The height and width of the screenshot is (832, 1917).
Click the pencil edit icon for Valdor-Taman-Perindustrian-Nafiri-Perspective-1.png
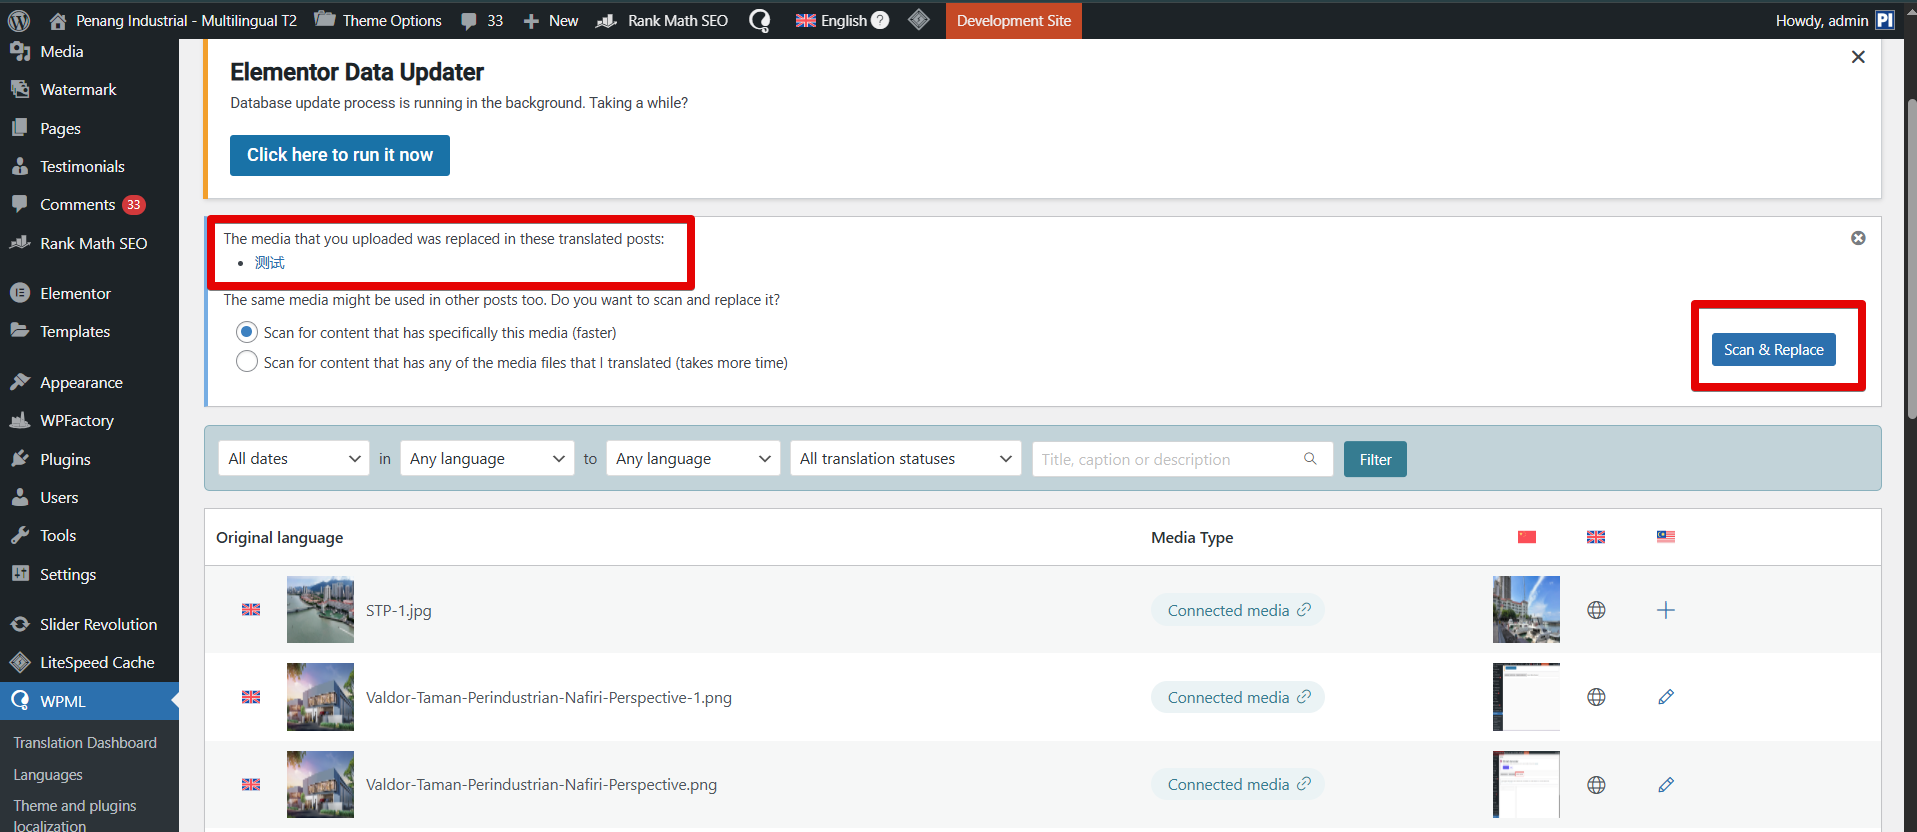(1665, 697)
